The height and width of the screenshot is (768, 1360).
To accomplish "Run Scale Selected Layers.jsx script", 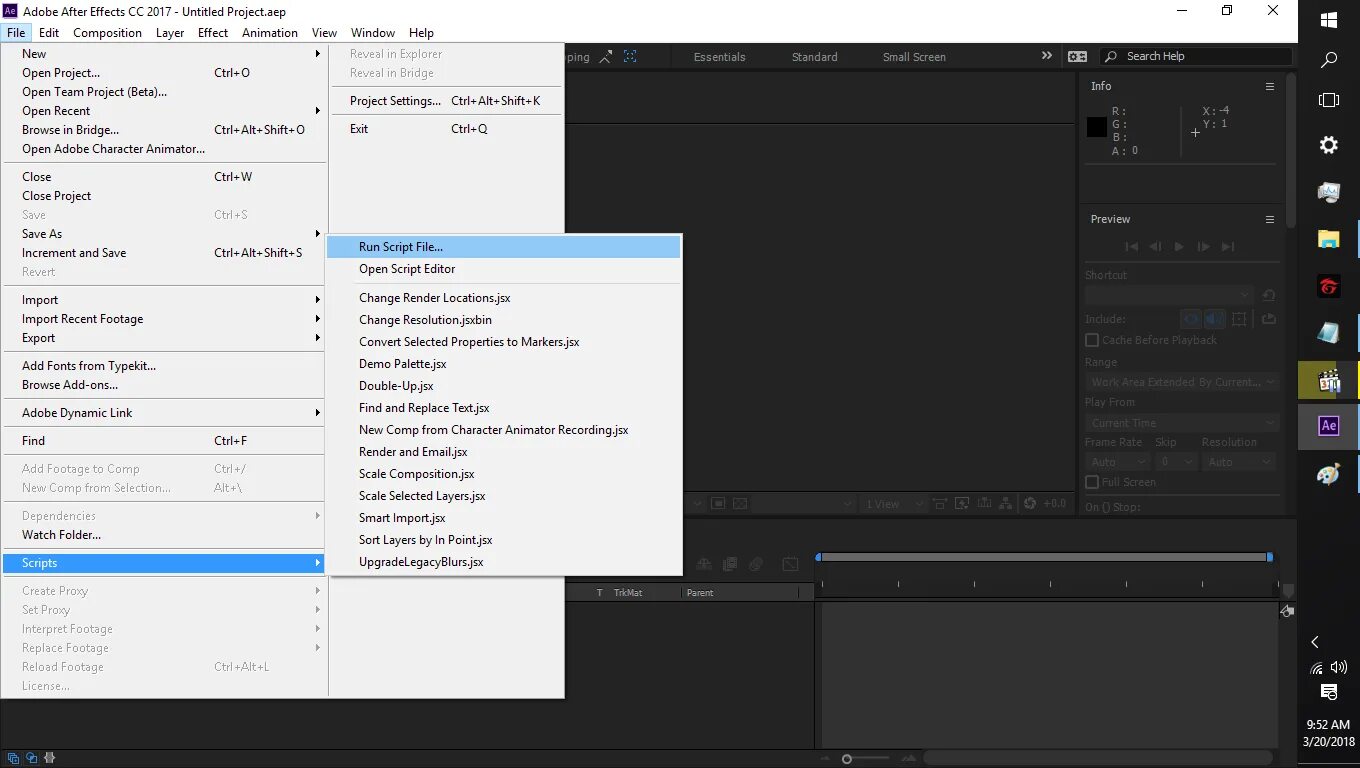I will 503,496.
